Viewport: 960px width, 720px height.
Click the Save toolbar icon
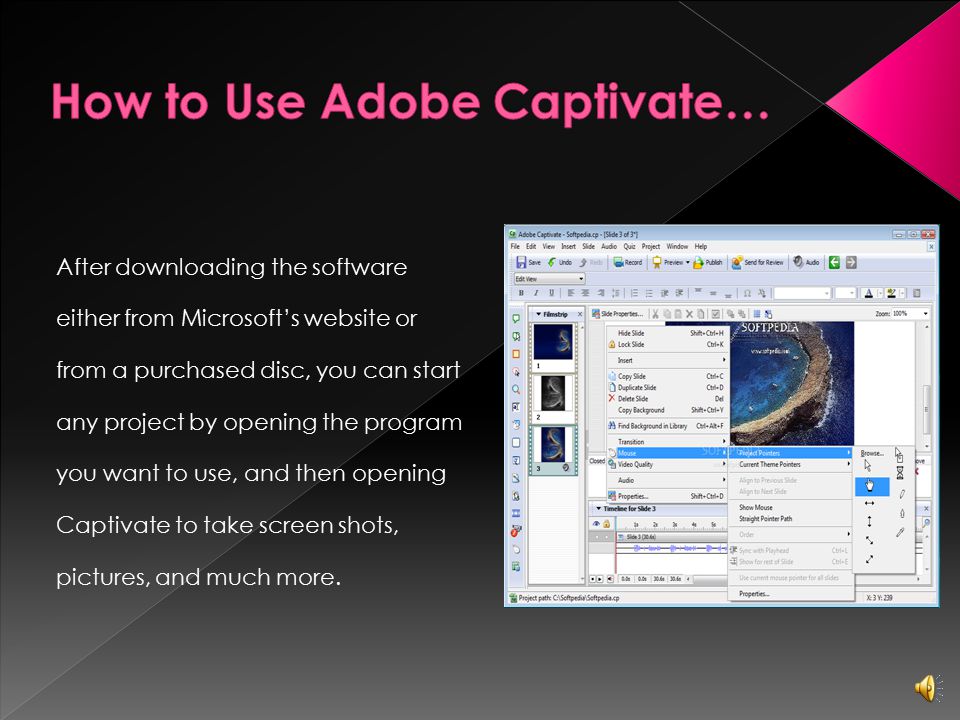pyautogui.click(x=521, y=262)
